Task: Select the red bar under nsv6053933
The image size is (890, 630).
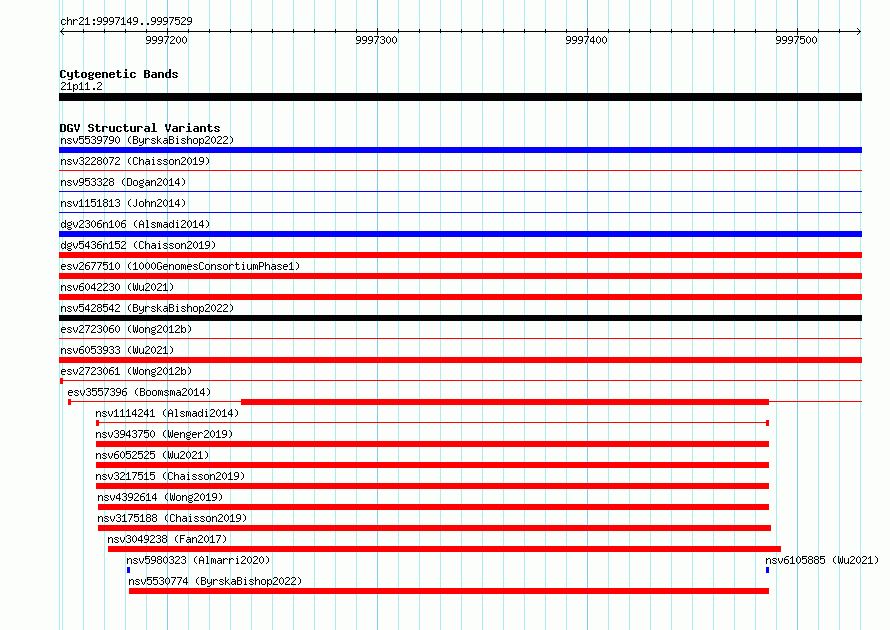Action: coord(460,360)
